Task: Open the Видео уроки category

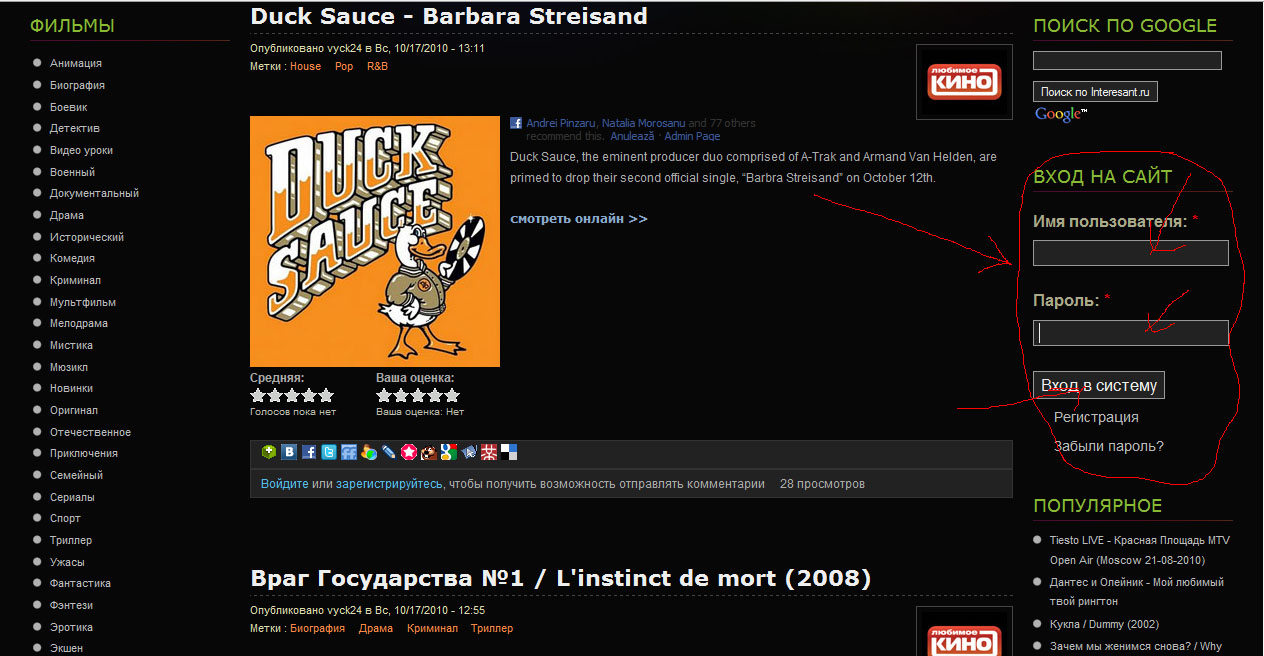Action: (81, 150)
